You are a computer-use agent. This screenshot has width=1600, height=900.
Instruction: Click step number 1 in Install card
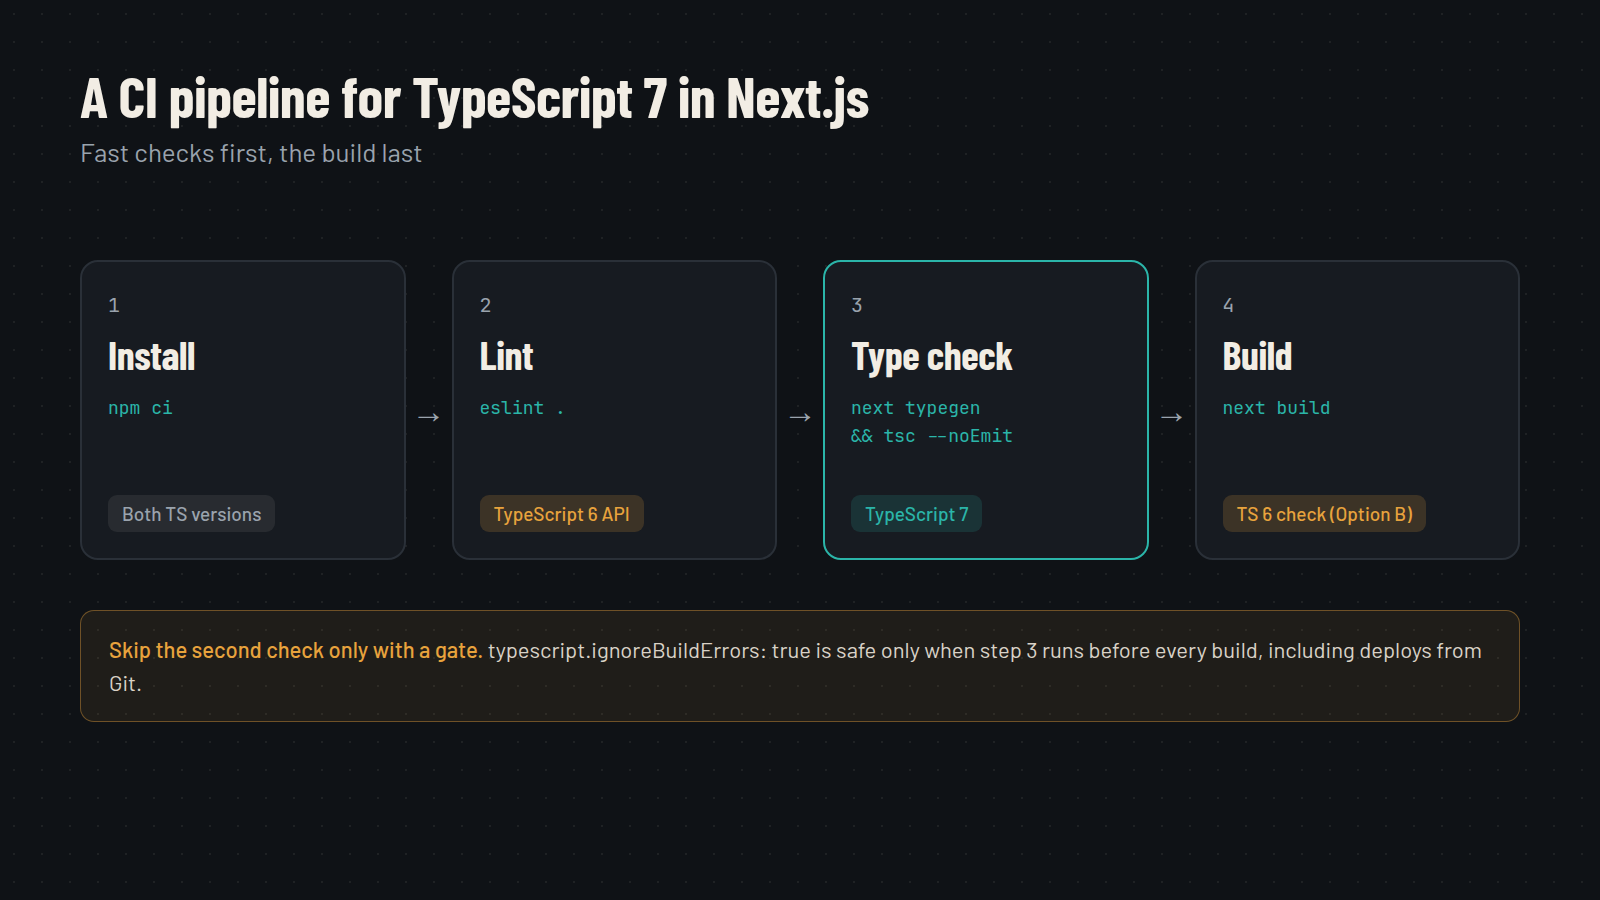114,305
